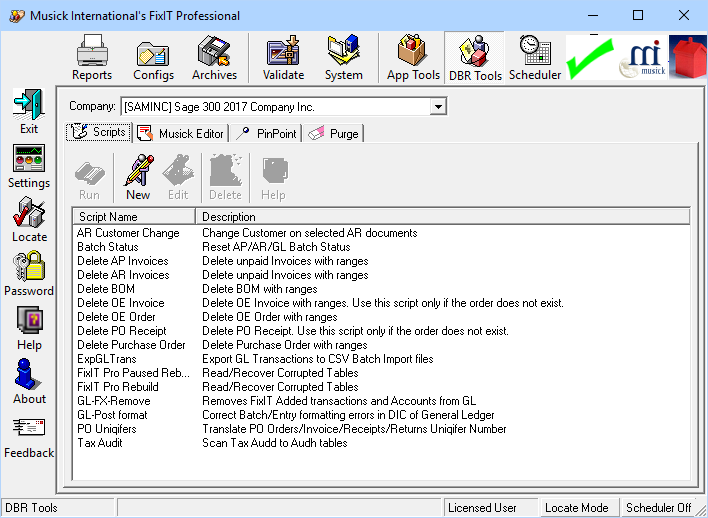The height and width of the screenshot is (518, 708).
Task: Select the AR Customer Change script
Action: 128,233
